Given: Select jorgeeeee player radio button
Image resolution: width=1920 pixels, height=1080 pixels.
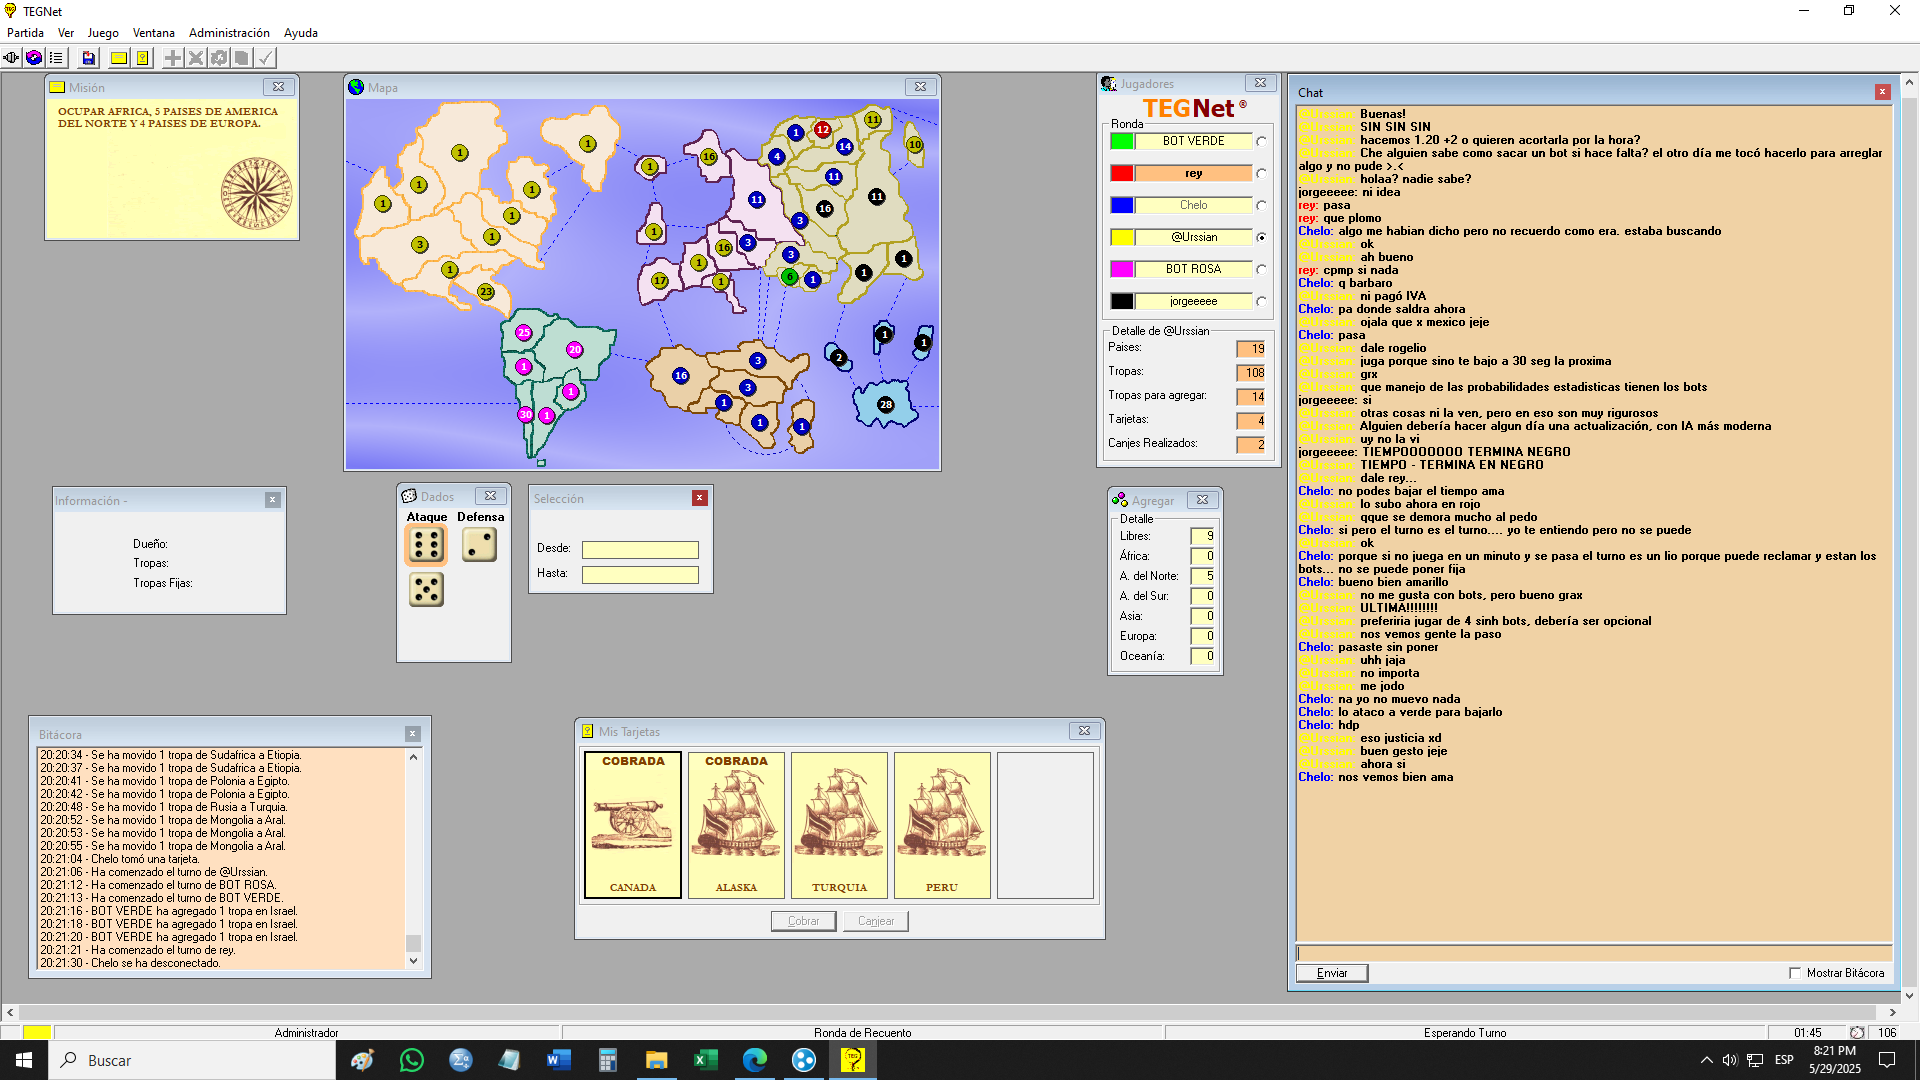Looking at the screenshot, I should point(1262,302).
